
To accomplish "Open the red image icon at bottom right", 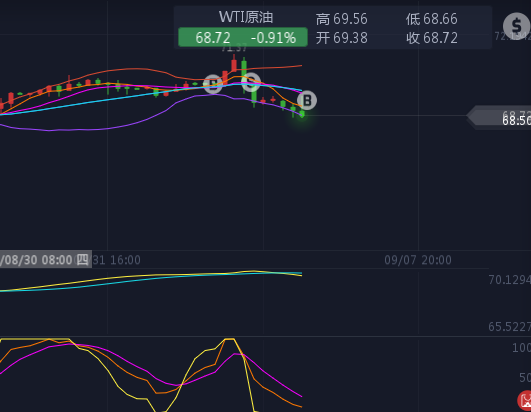I will pyautogui.click(x=525, y=401).
